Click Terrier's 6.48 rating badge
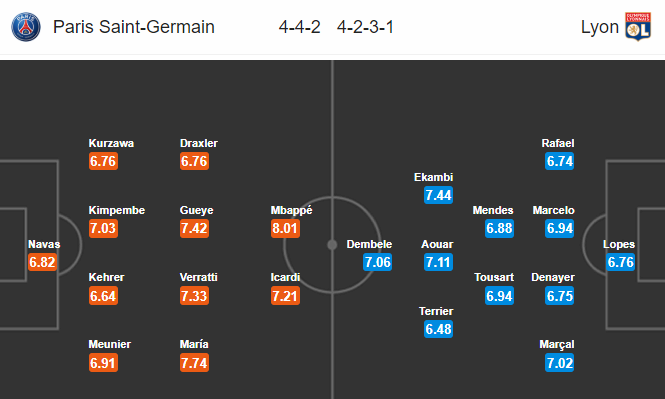The image size is (665, 399). (x=439, y=329)
